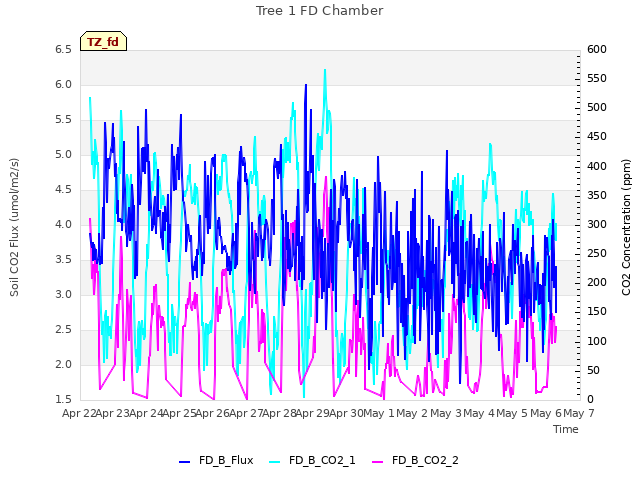640x480 pixels.
Task: Click the 2.5 left axis value
Action: coord(64,329)
